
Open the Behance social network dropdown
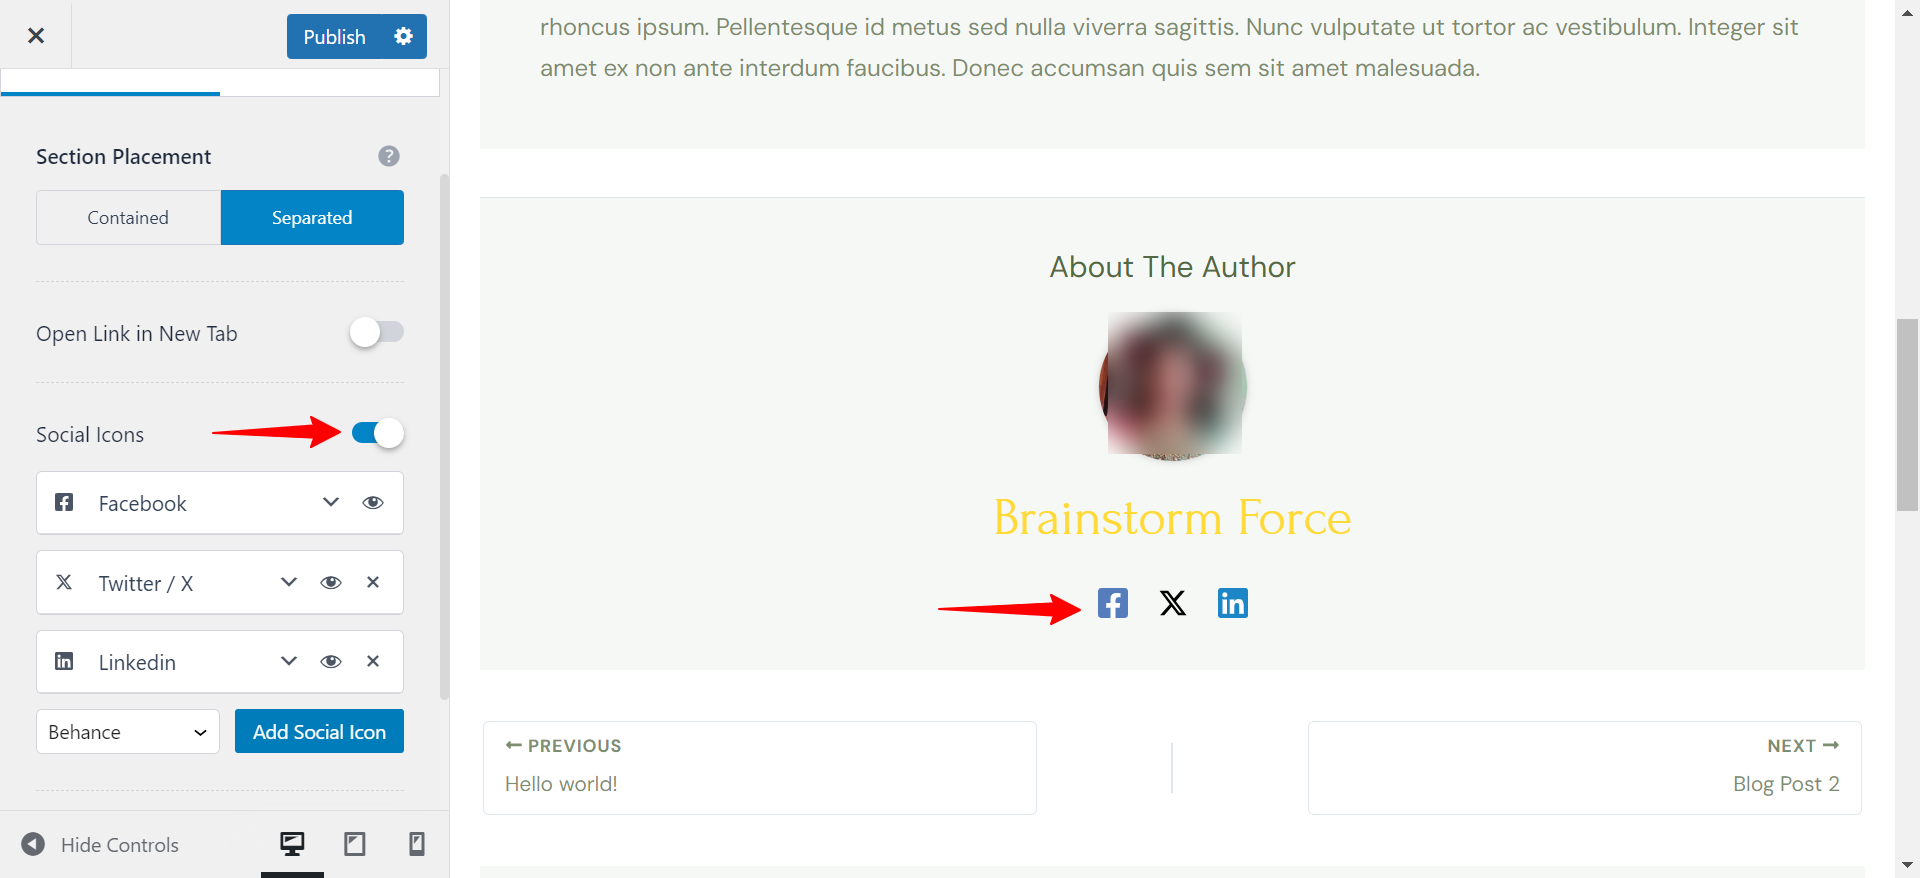point(128,732)
